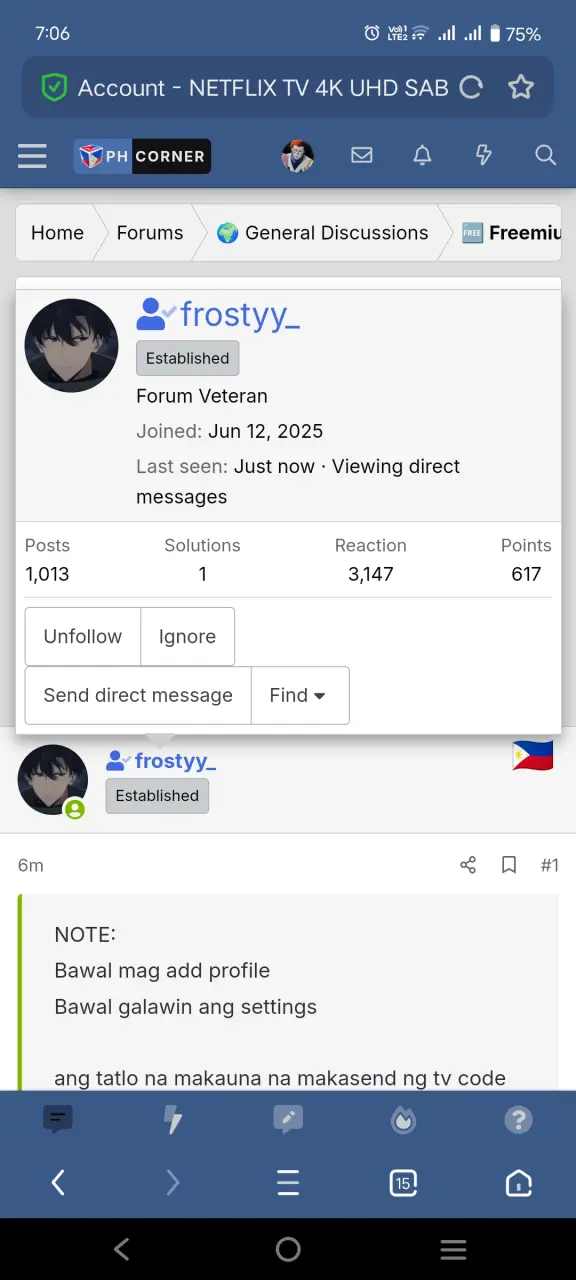Open the browser's three-line menu
Viewport: 576px width, 1280px height.
tap(288, 1183)
